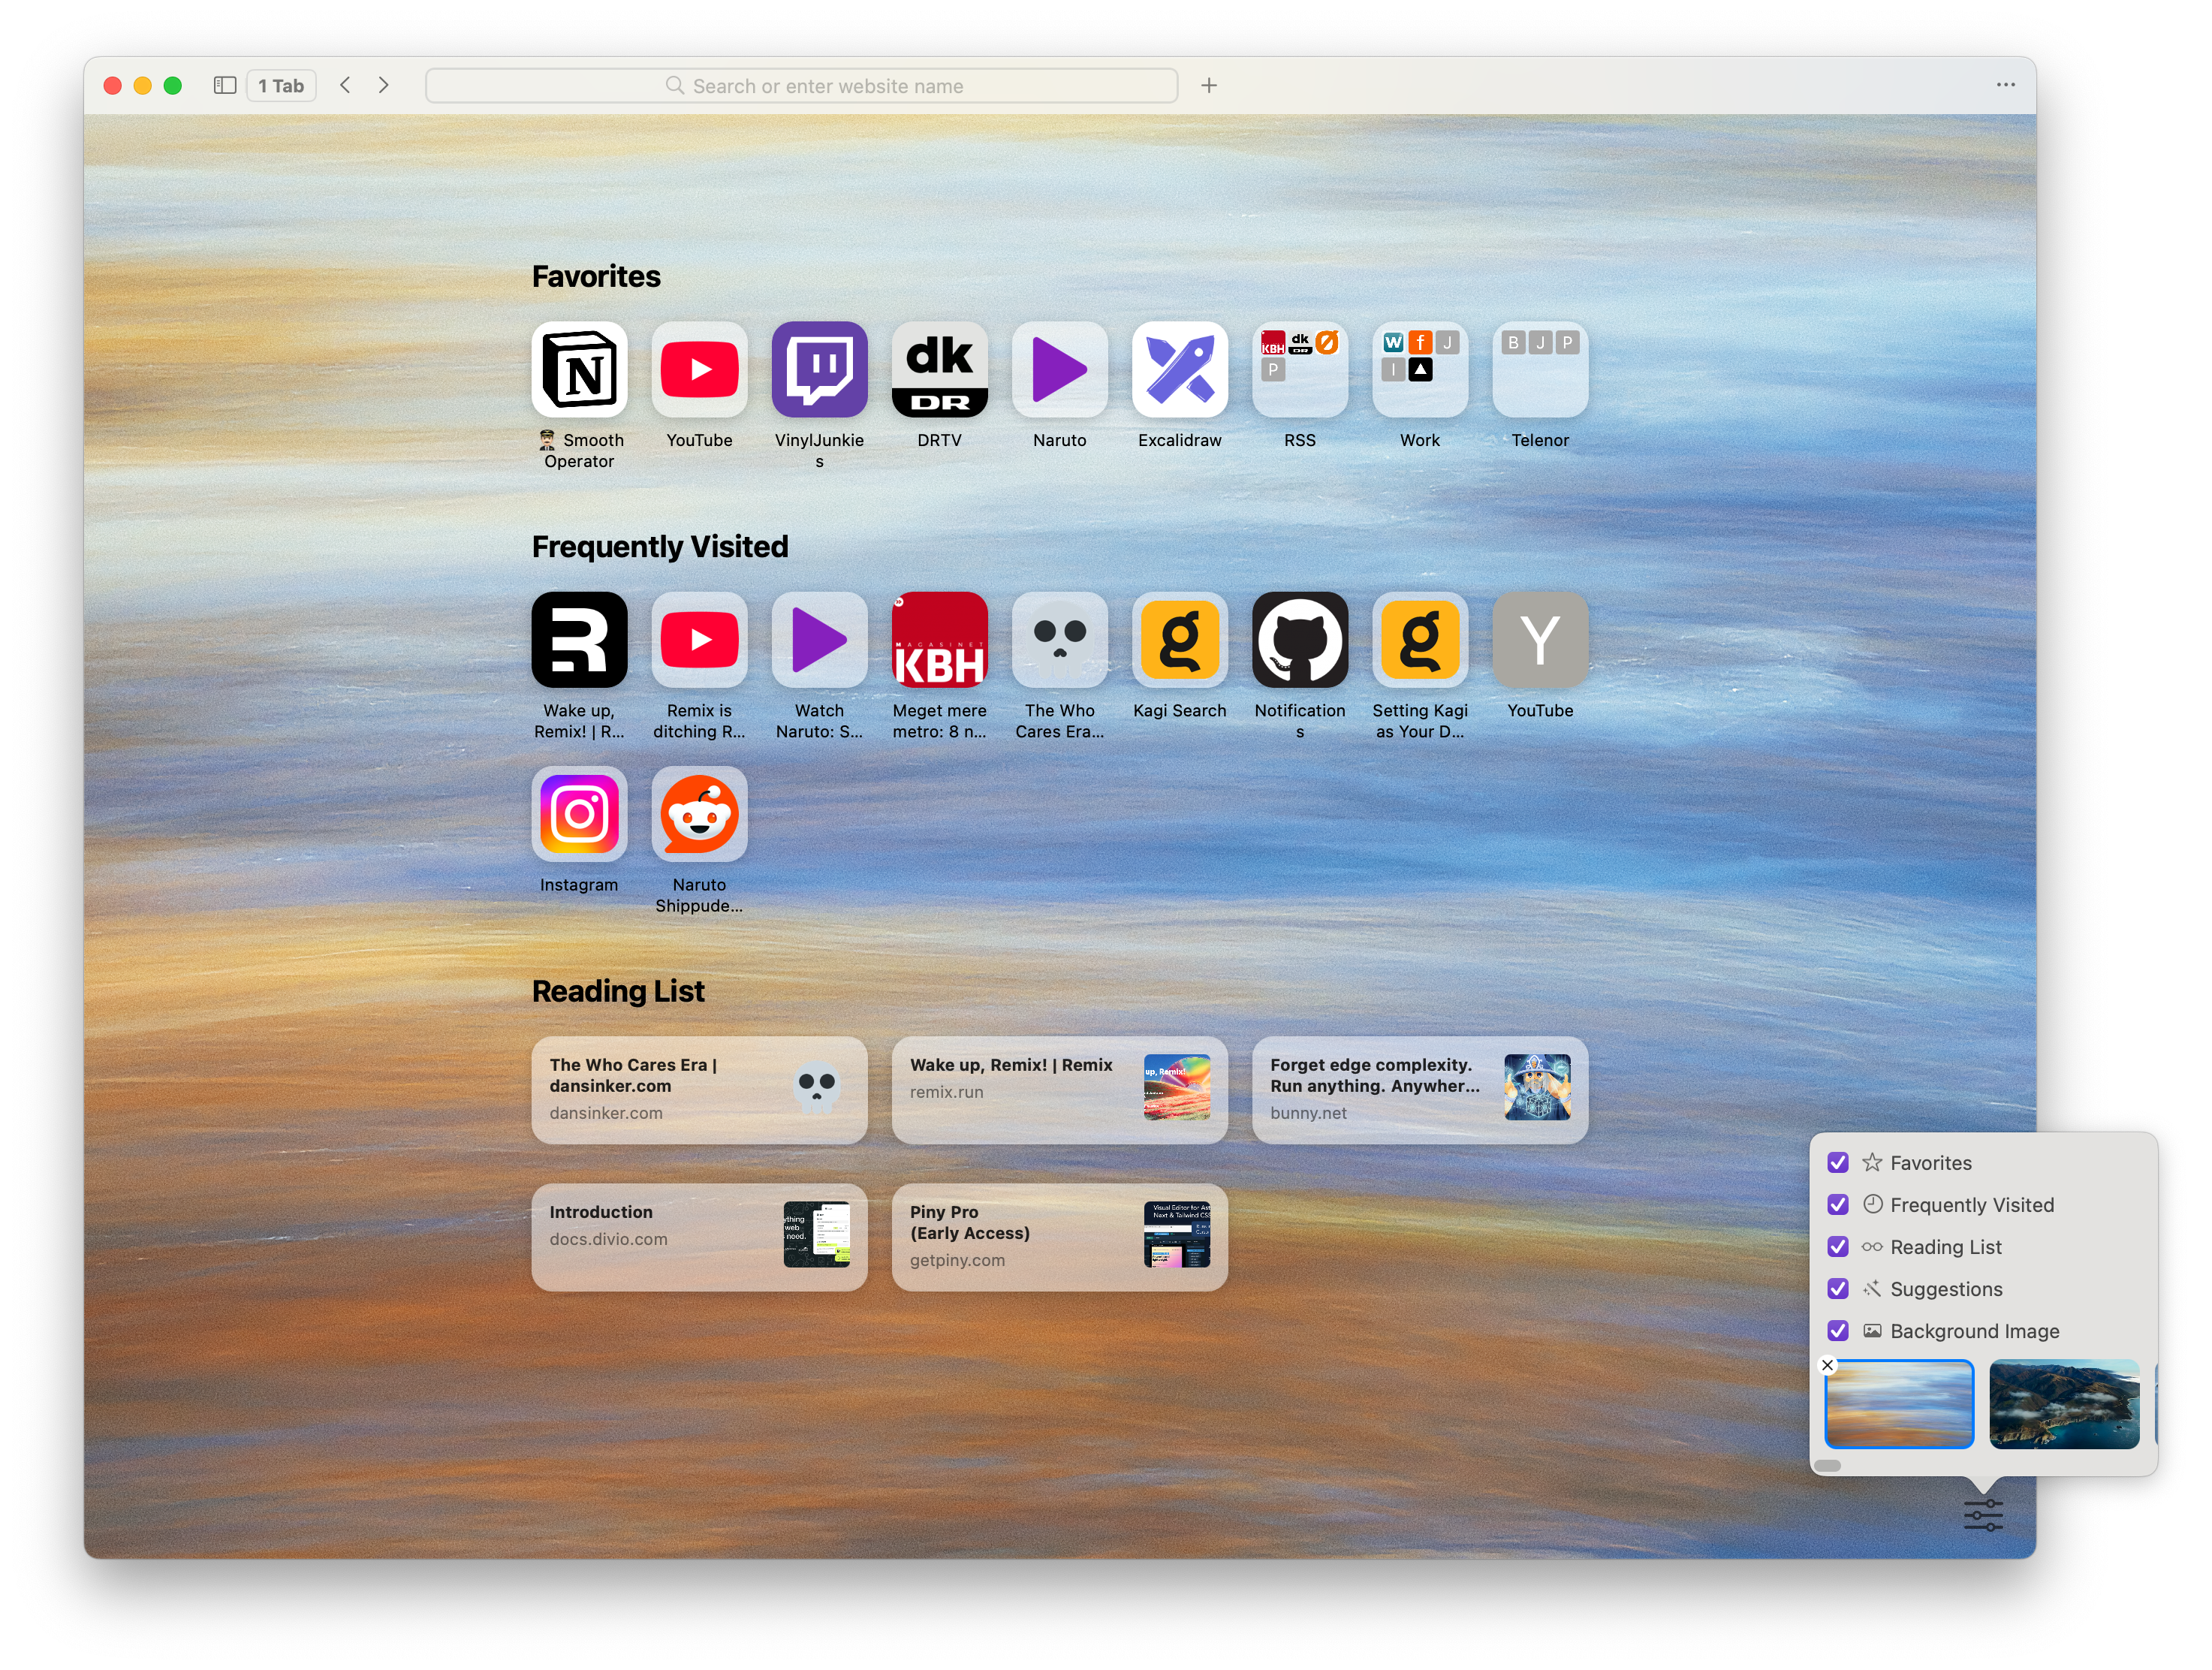
Task: Open Instagram from Frequently Visited
Action: pos(579,814)
